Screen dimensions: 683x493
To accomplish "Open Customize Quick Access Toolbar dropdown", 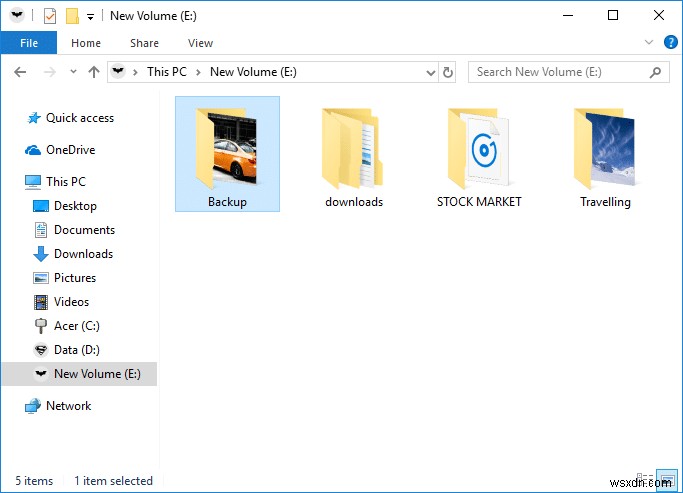I will (x=90, y=17).
